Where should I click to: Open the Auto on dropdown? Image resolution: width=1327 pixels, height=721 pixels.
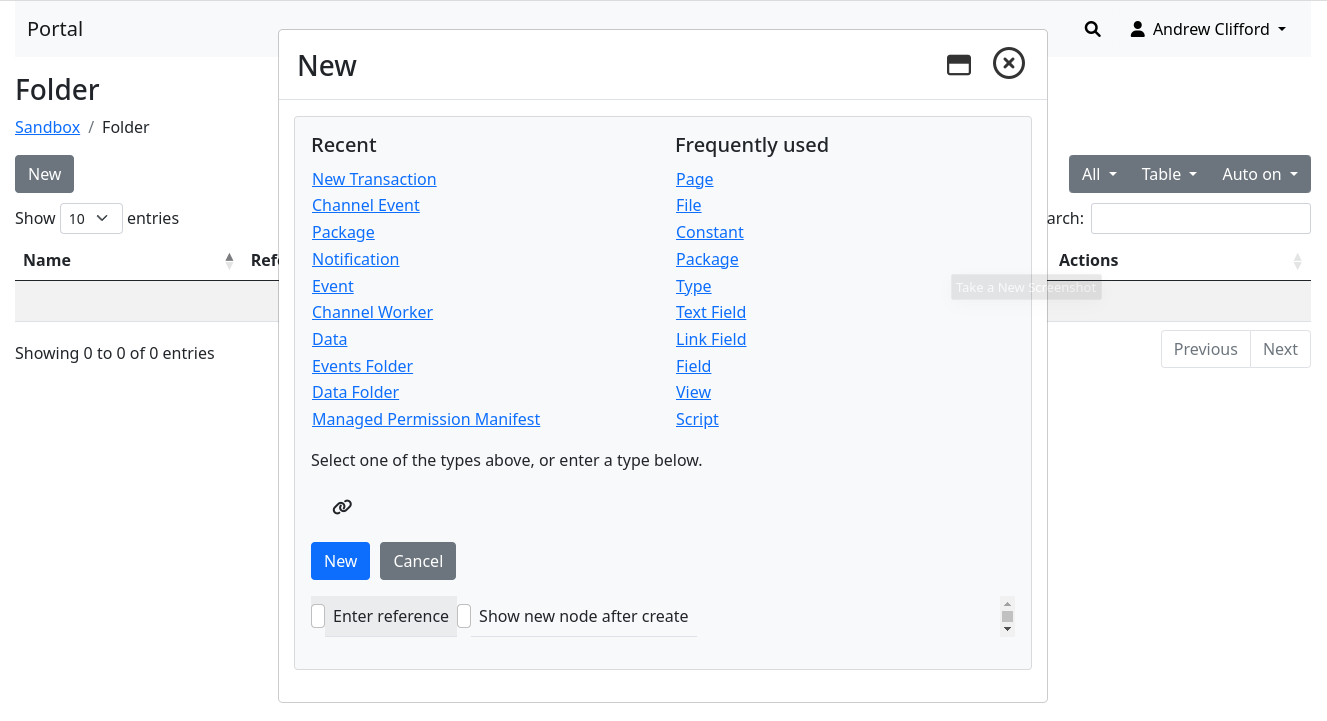1258,173
